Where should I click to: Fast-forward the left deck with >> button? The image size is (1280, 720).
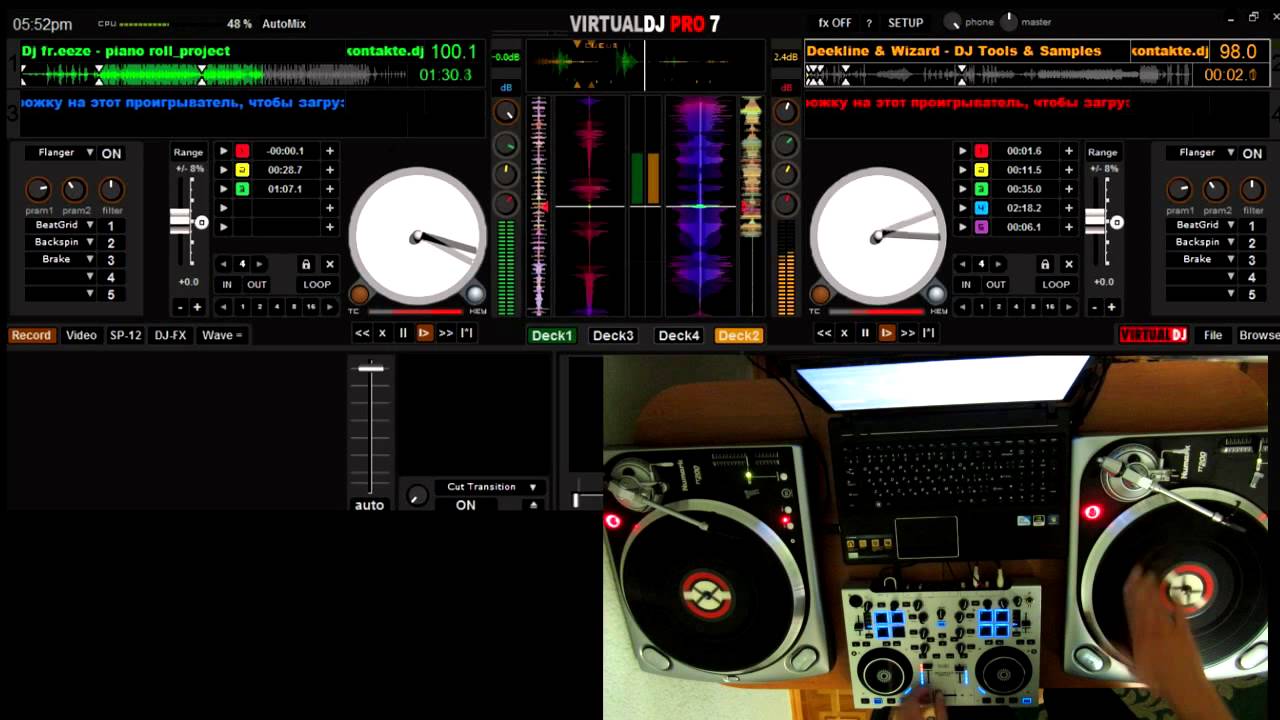click(446, 333)
